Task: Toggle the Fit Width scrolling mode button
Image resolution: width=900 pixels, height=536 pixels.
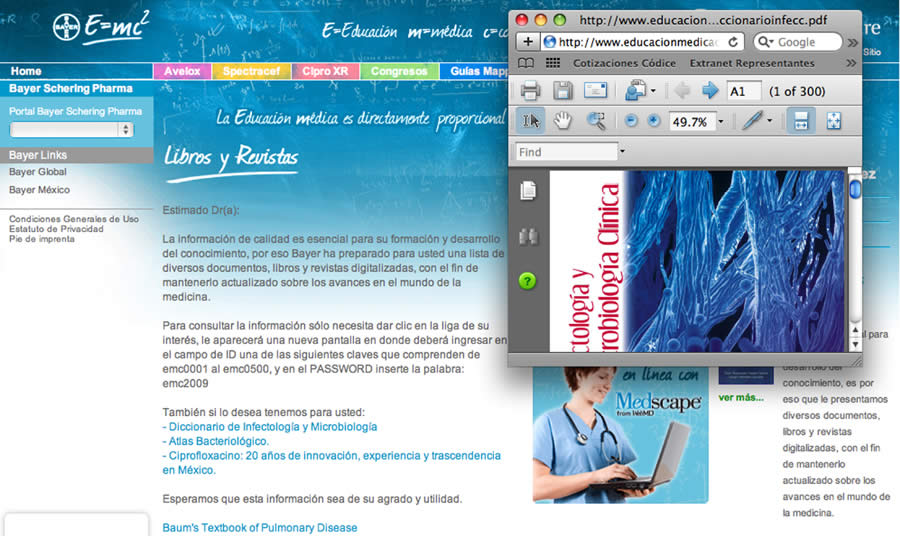Action: tap(801, 121)
